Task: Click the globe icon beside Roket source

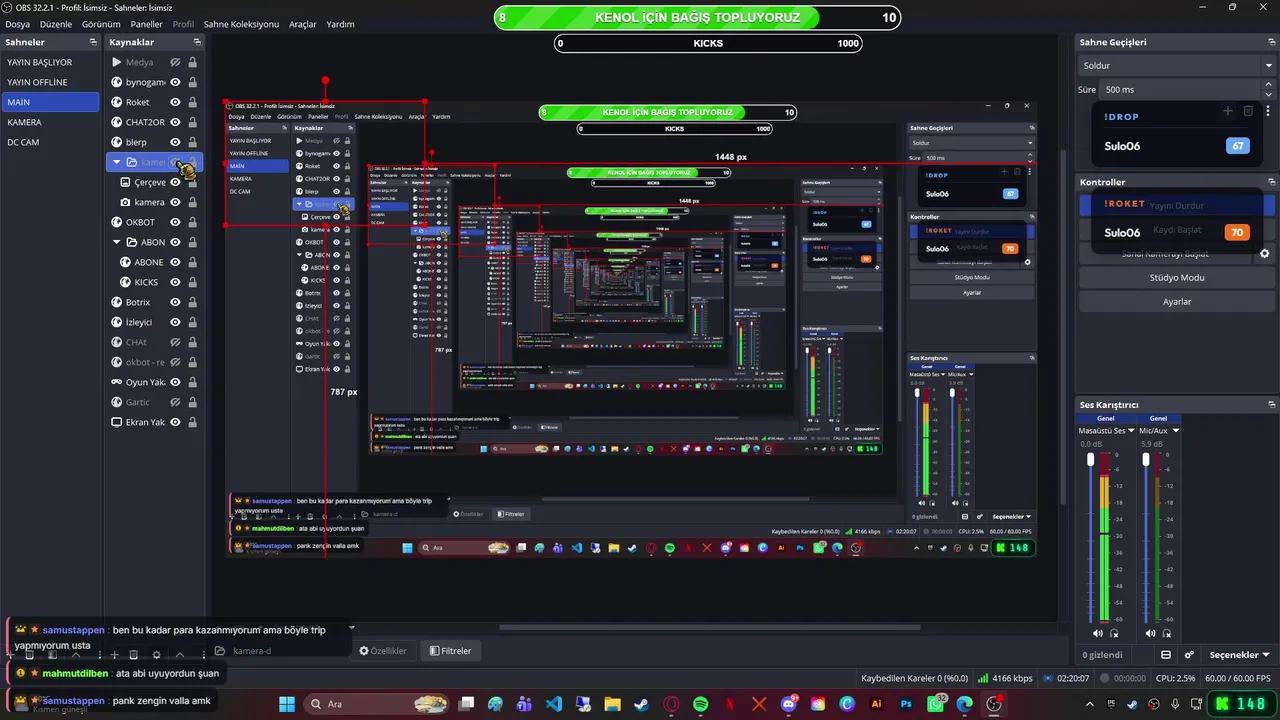Action: tap(116, 102)
